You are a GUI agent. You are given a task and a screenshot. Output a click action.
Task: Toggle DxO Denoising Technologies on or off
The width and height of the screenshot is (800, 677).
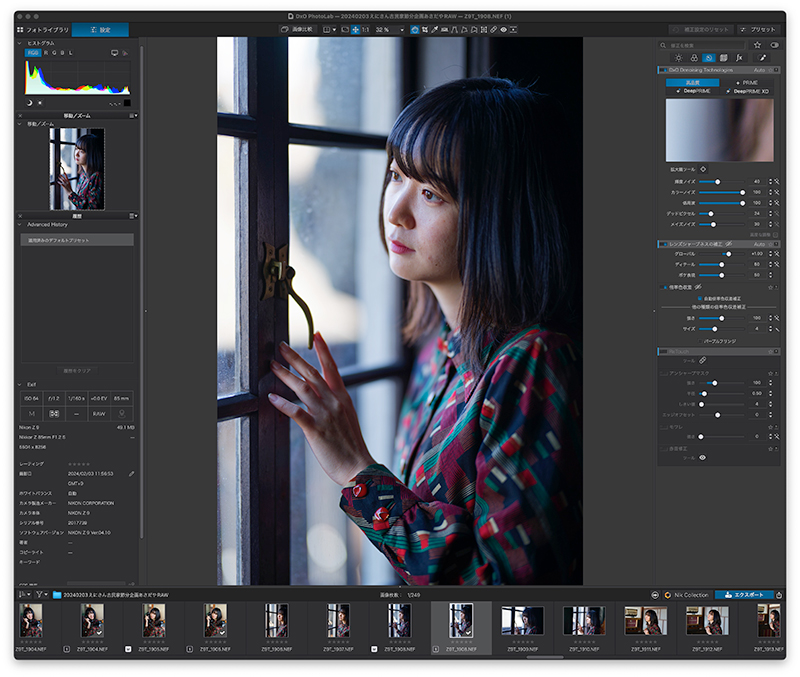click(x=662, y=70)
